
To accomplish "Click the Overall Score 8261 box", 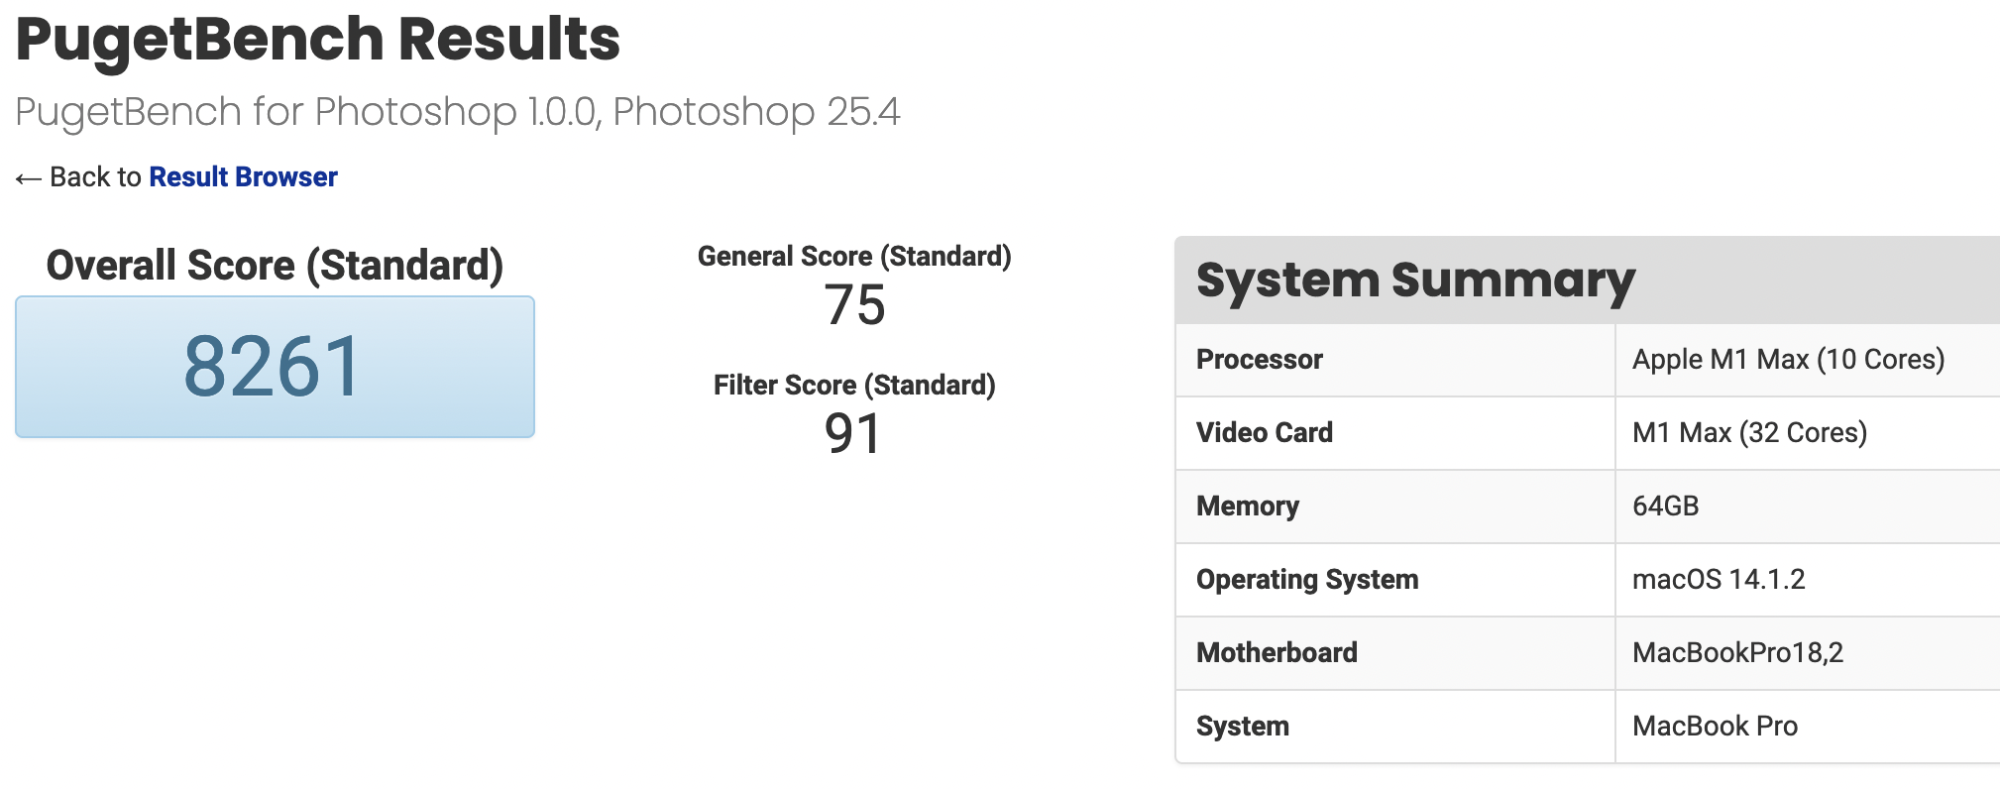I will [275, 366].
